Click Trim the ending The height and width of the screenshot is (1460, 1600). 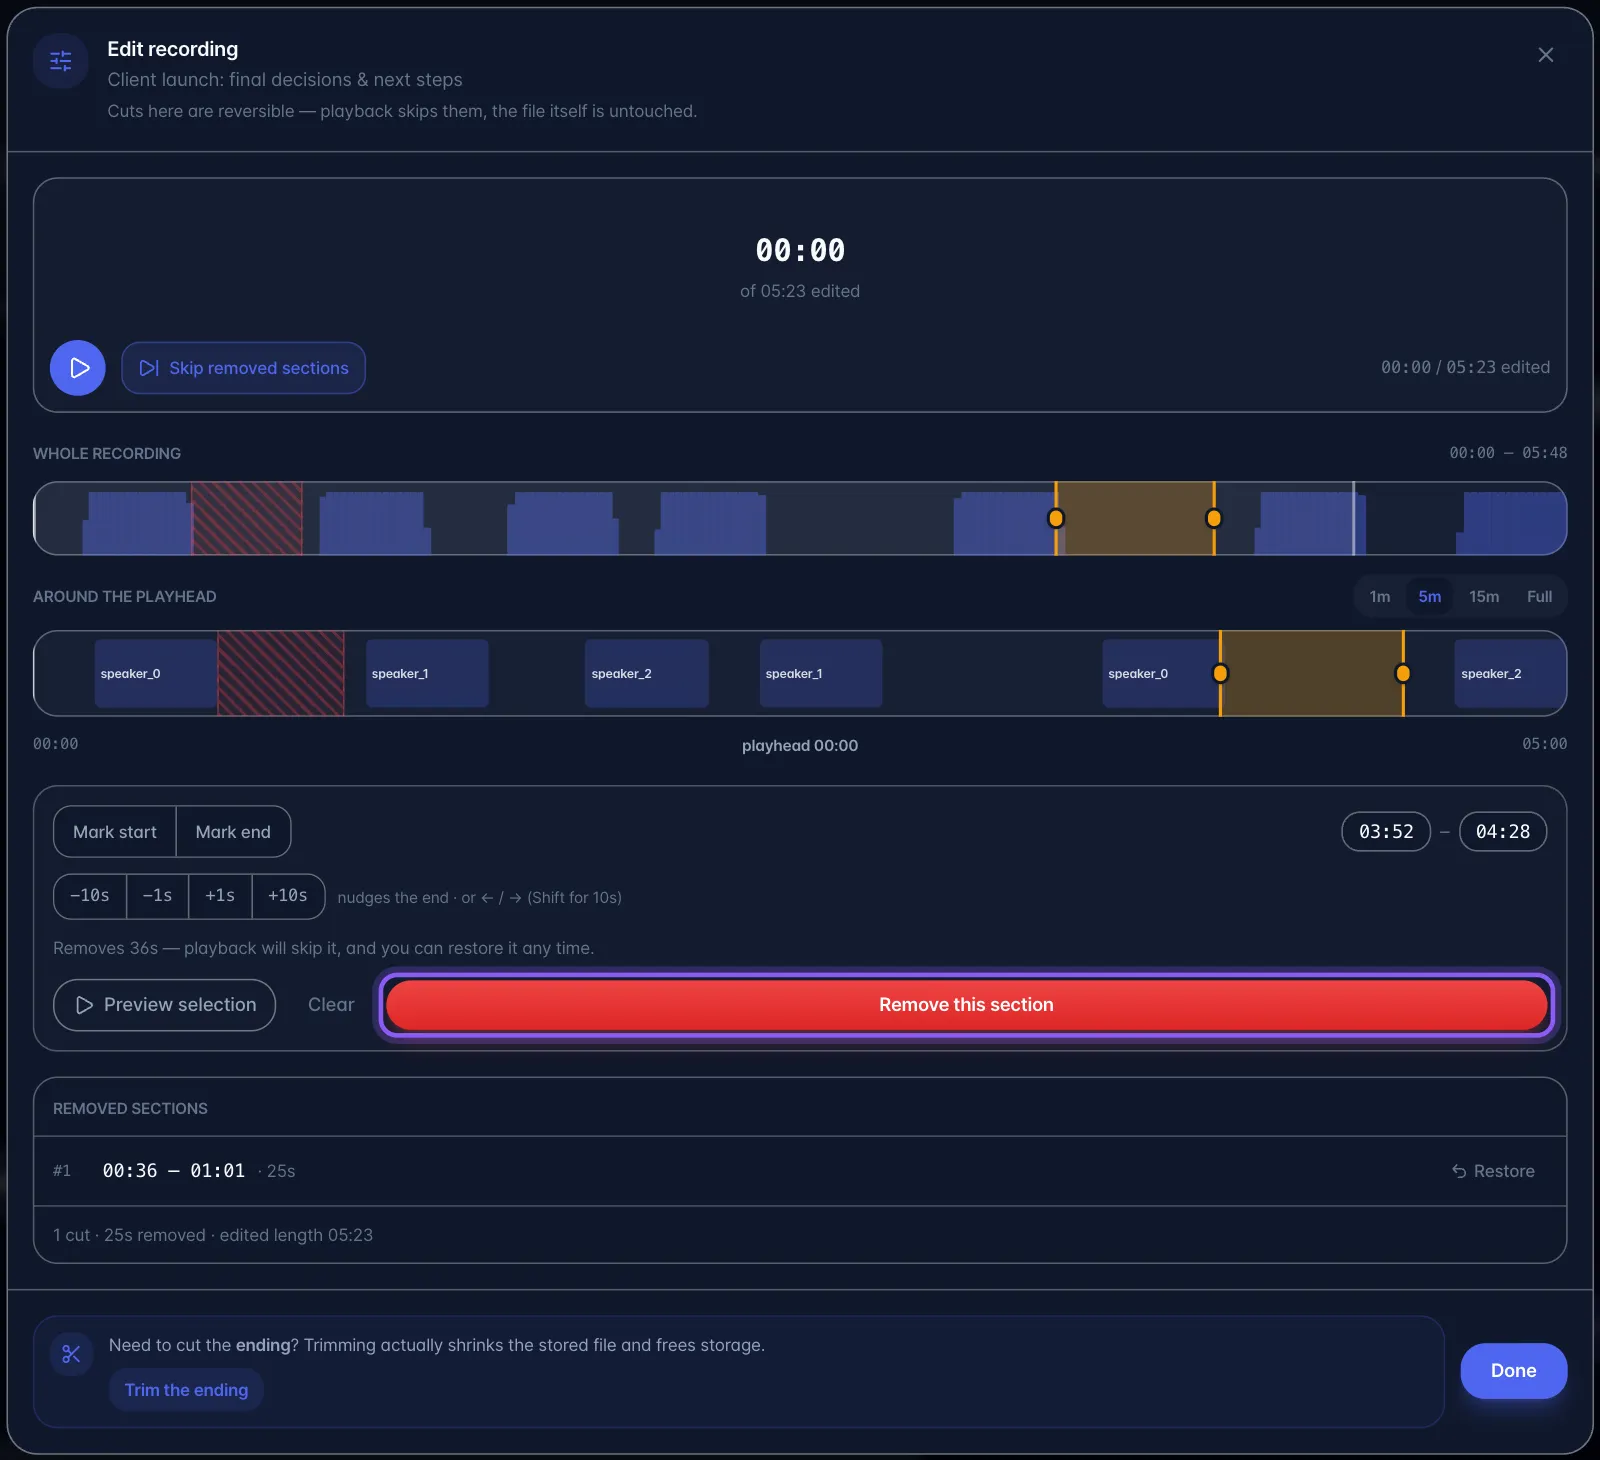pyautogui.click(x=186, y=1390)
